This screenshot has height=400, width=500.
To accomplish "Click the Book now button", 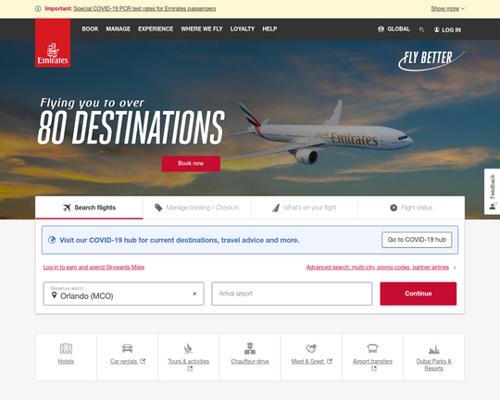I will pyautogui.click(x=191, y=163).
